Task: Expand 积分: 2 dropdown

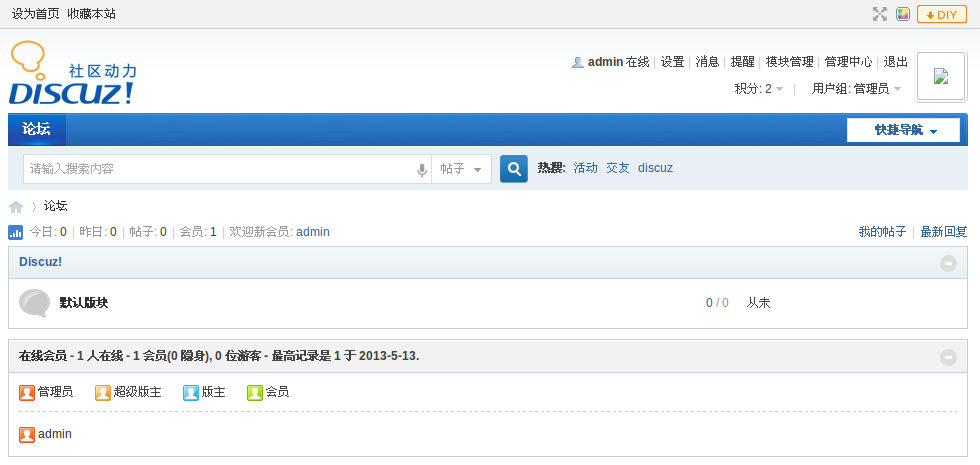Action: 759,89
